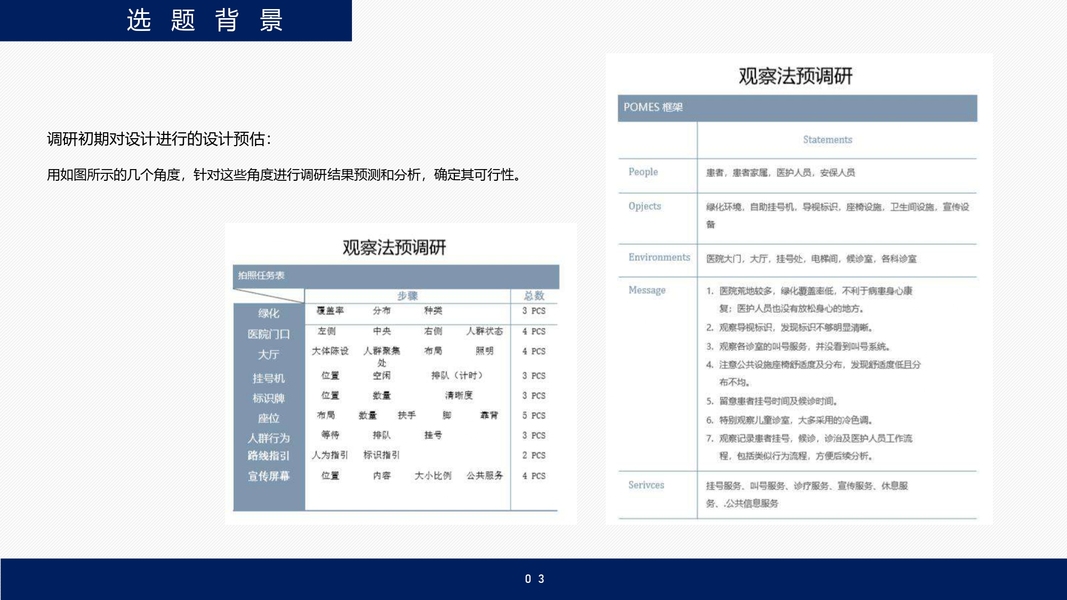Click the "排队(计时)" cell

coord(459,376)
